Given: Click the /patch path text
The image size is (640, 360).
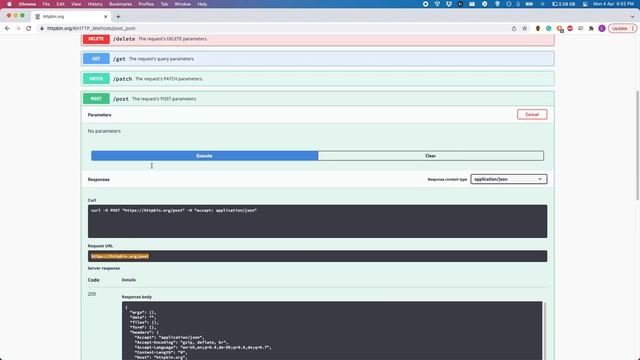Looking at the screenshot, I should tap(122, 79).
